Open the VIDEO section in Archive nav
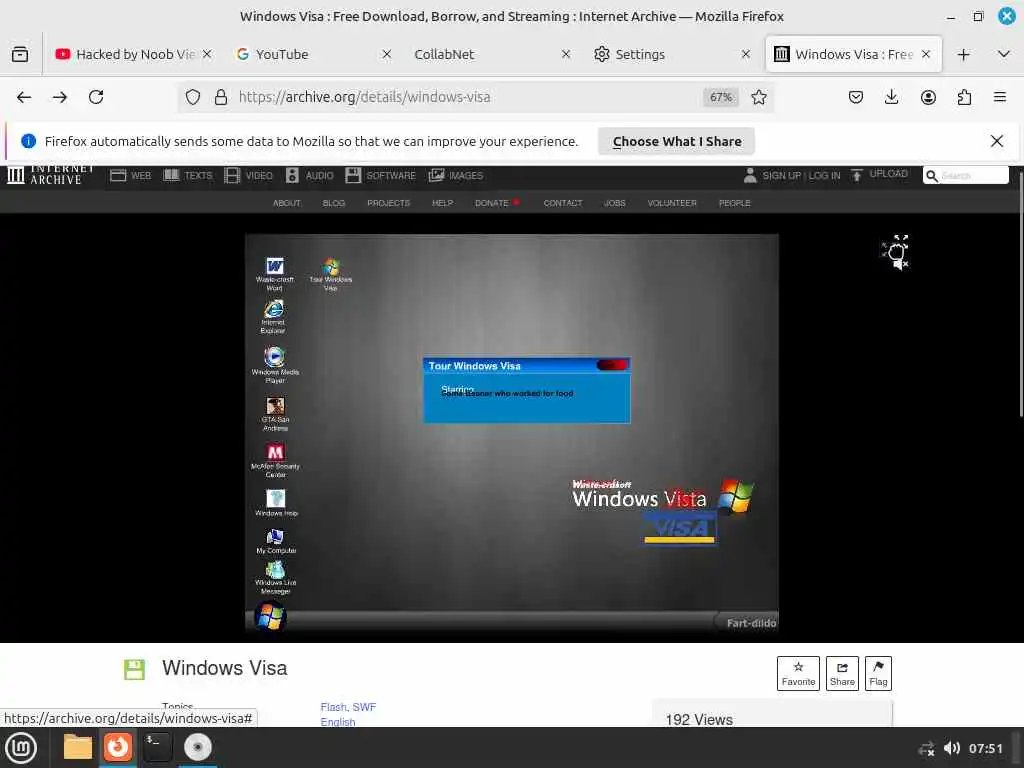The image size is (1024, 768). pos(249,176)
